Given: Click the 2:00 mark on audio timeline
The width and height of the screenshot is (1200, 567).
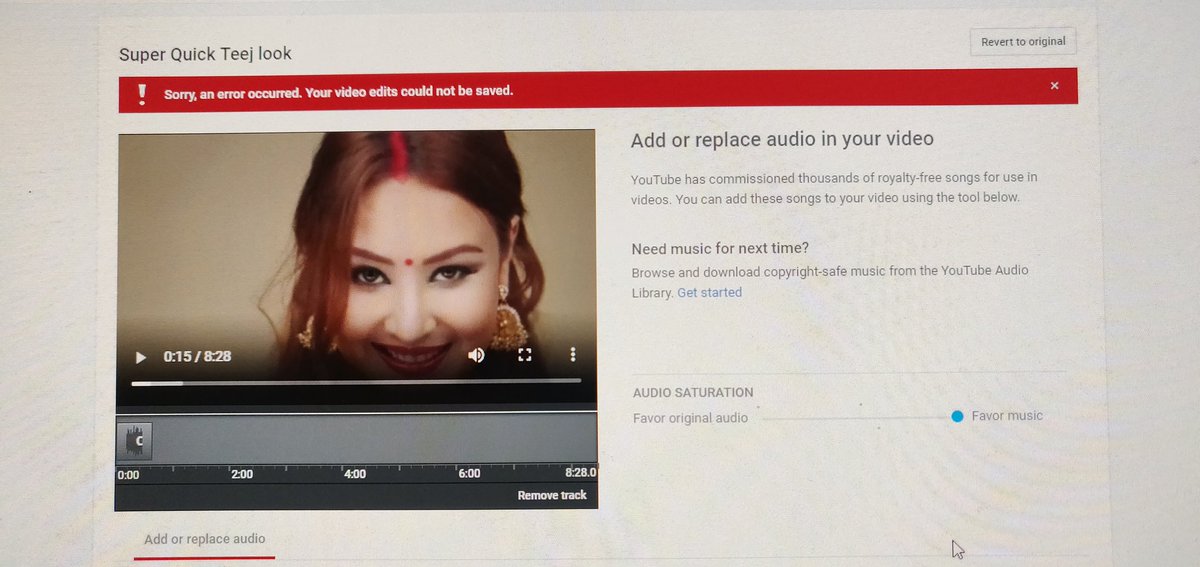Looking at the screenshot, I should click(x=242, y=474).
